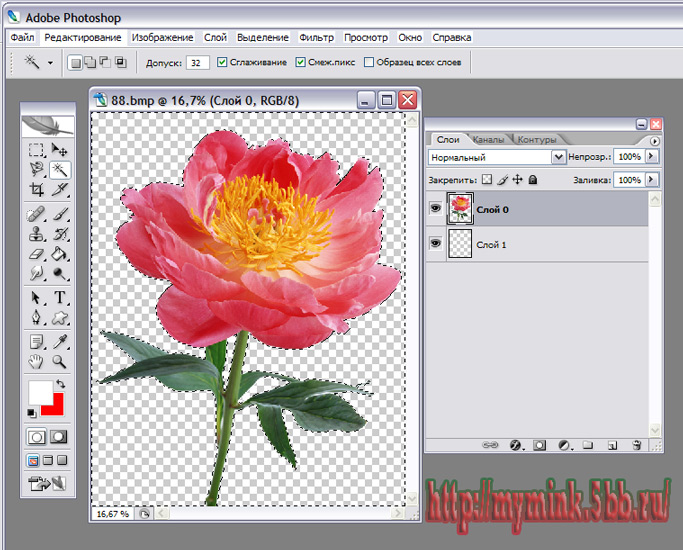Open Layers panel flyout menu

click(x=654, y=141)
